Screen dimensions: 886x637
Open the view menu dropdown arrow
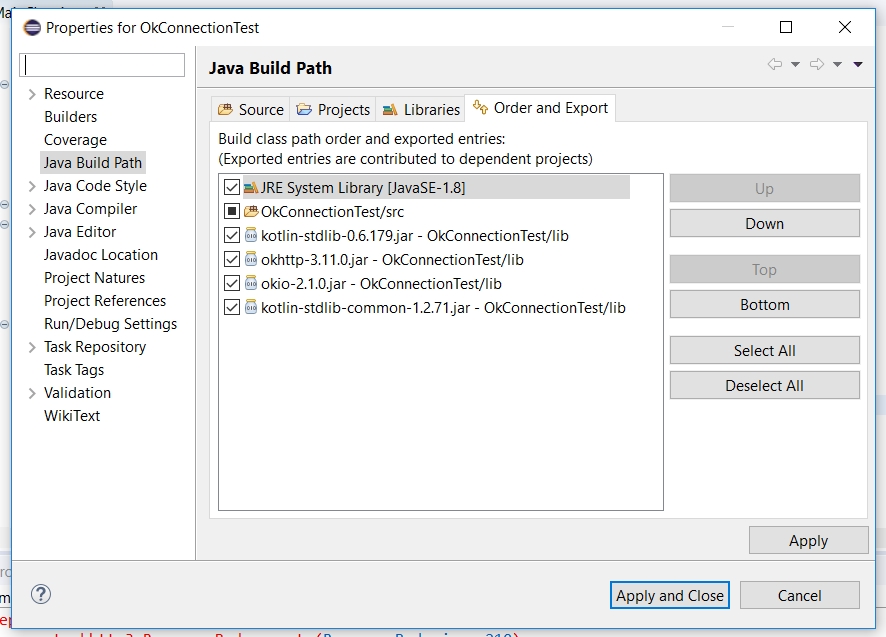pos(857,63)
